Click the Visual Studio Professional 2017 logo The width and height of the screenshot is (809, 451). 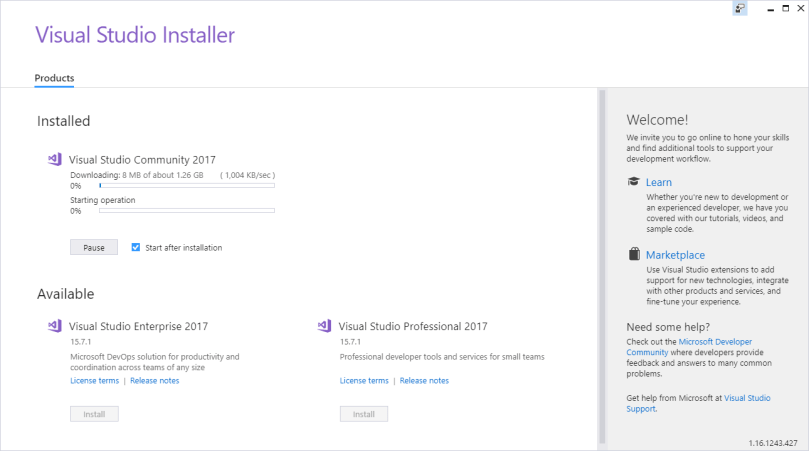[x=324, y=326]
